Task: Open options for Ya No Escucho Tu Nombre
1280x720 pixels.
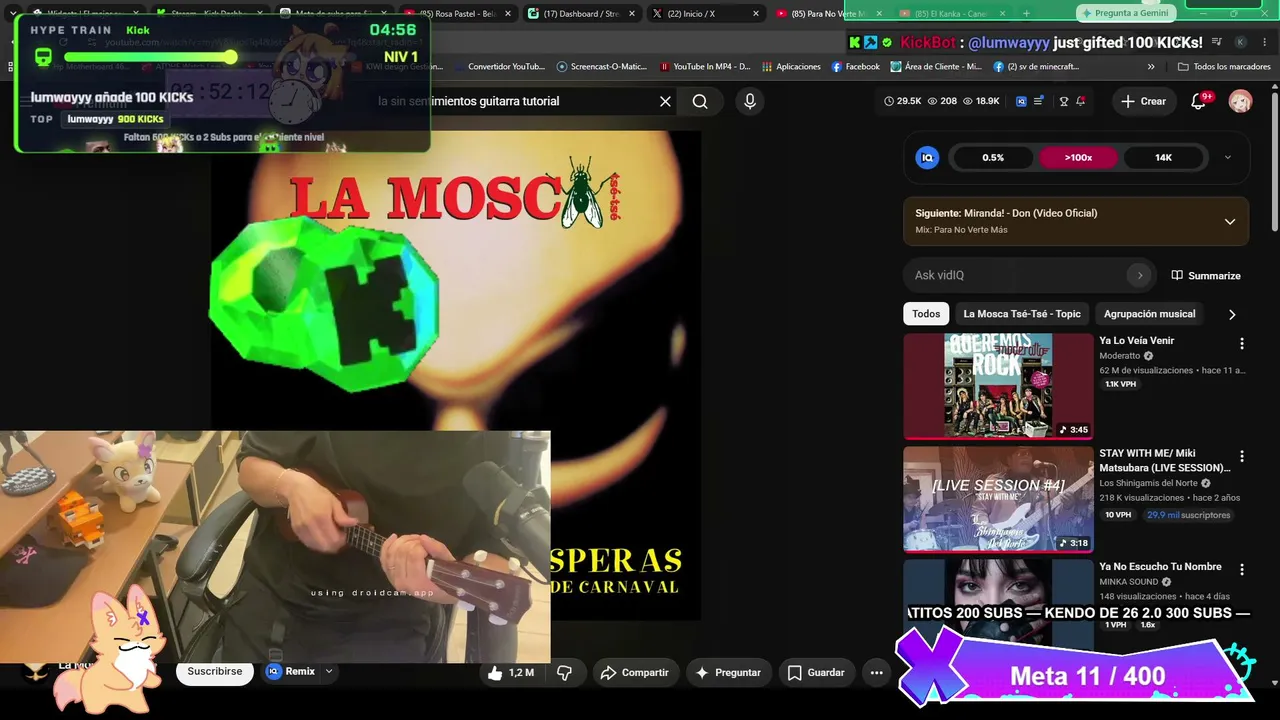Action: [x=1242, y=570]
